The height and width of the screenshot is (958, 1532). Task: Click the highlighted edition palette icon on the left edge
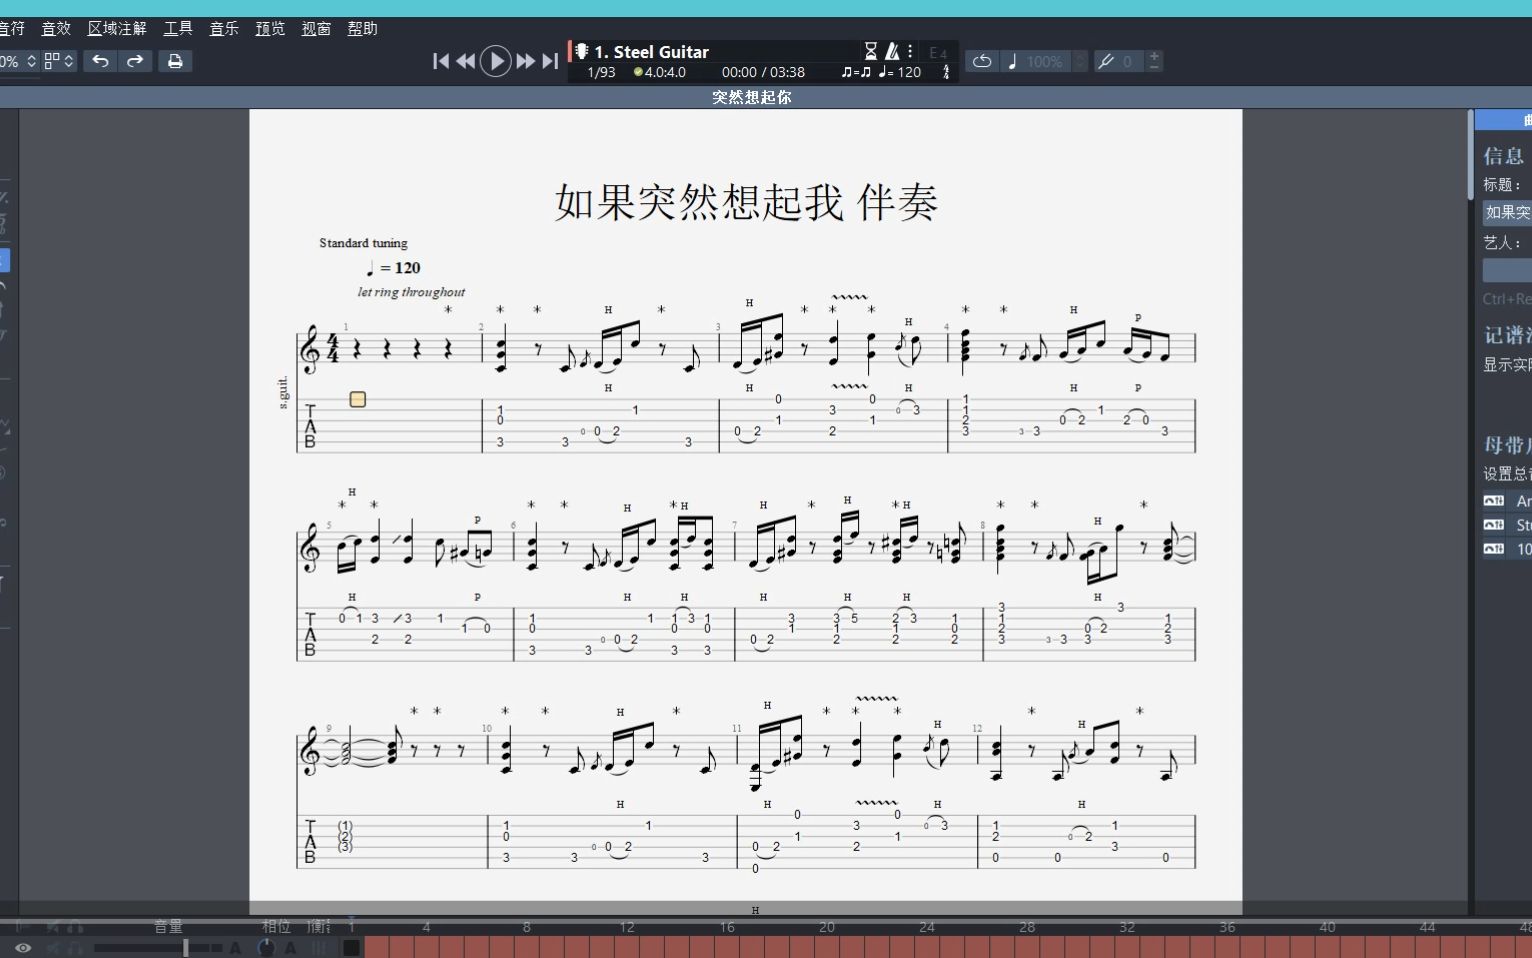click(x=4, y=261)
